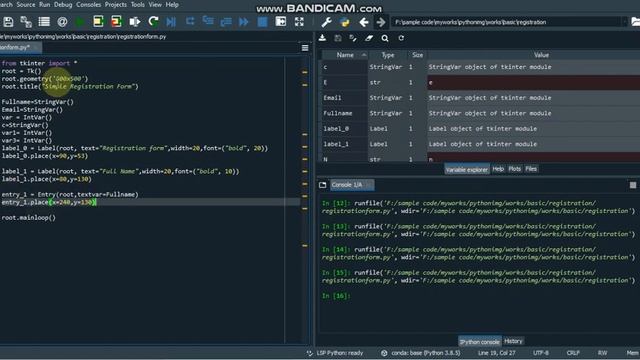Click the debugger step-return icon
Viewport: 640px width, 360px height.
pos(226,22)
